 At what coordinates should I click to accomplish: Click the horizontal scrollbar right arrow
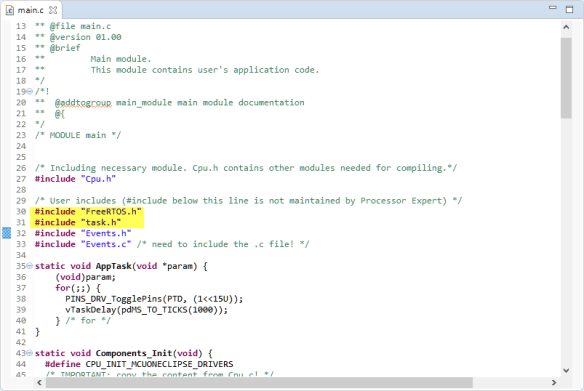554,382
